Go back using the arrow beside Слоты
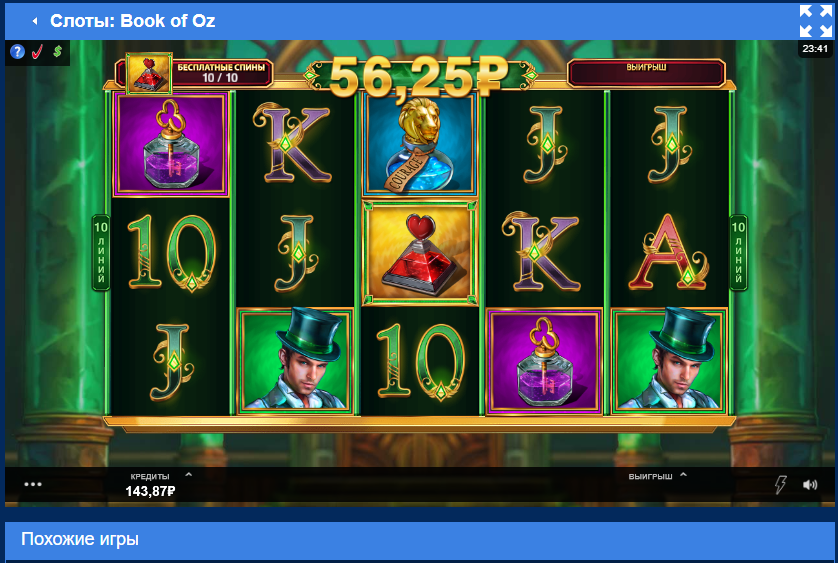Image resolution: width=838 pixels, height=563 pixels. [x=35, y=21]
